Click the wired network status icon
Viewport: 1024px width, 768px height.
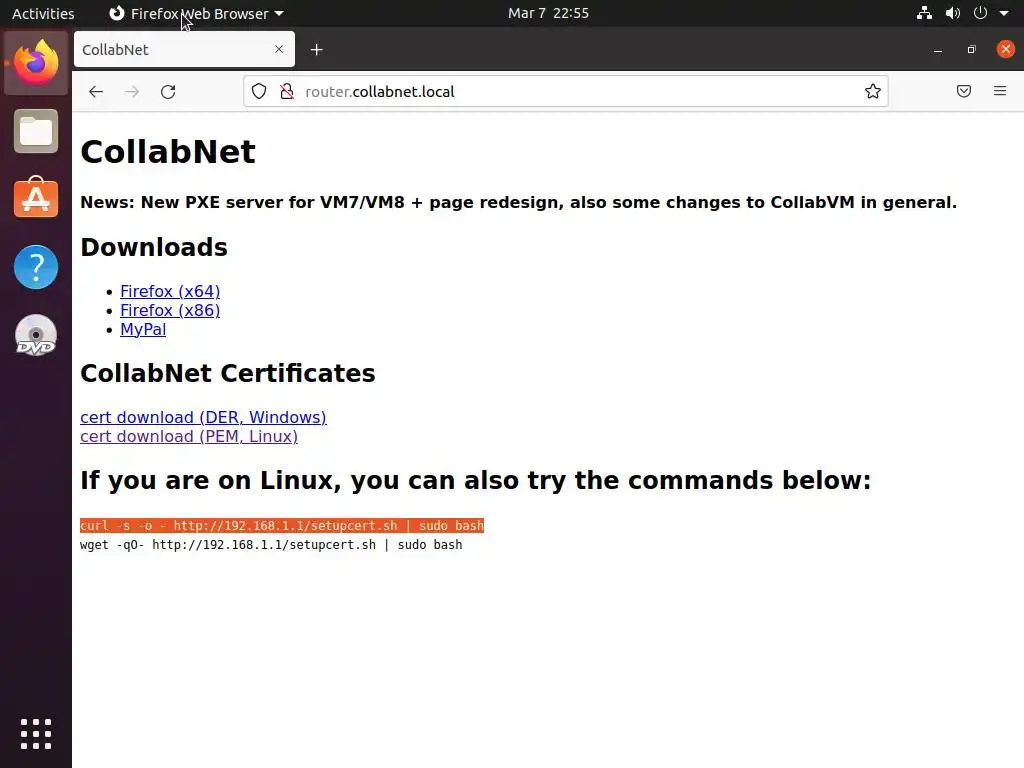(924, 13)
